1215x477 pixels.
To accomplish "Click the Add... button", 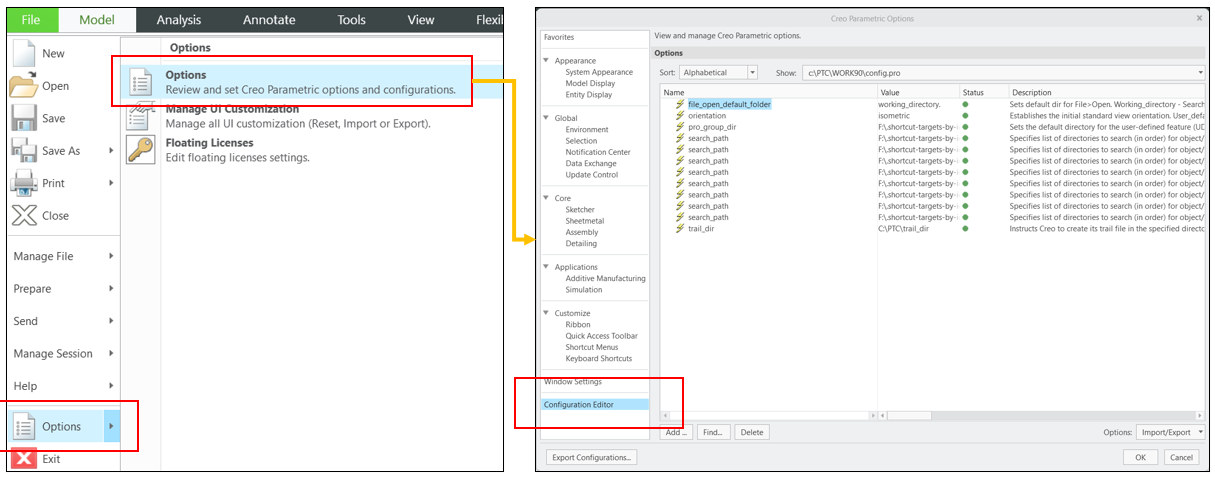I will tap(676, 432).
